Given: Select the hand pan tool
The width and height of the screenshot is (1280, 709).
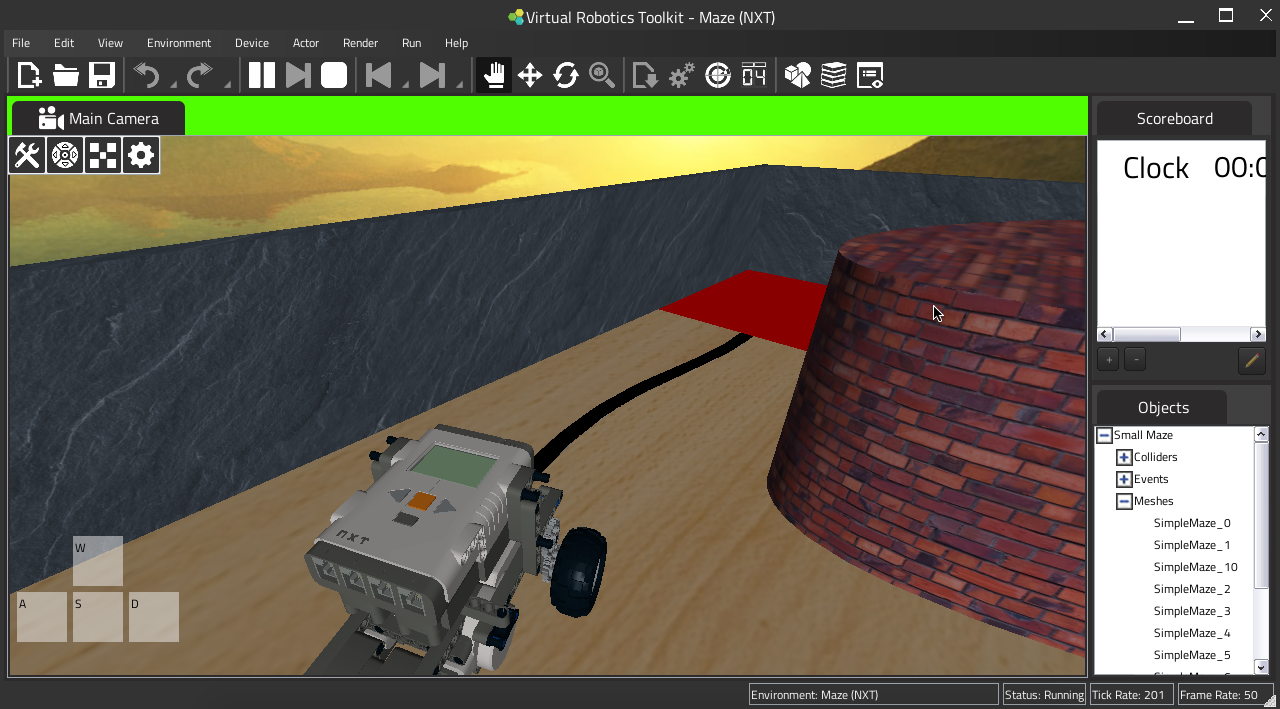Looking at the screenshot, I should pyautogui.click(x=493, y=76).
